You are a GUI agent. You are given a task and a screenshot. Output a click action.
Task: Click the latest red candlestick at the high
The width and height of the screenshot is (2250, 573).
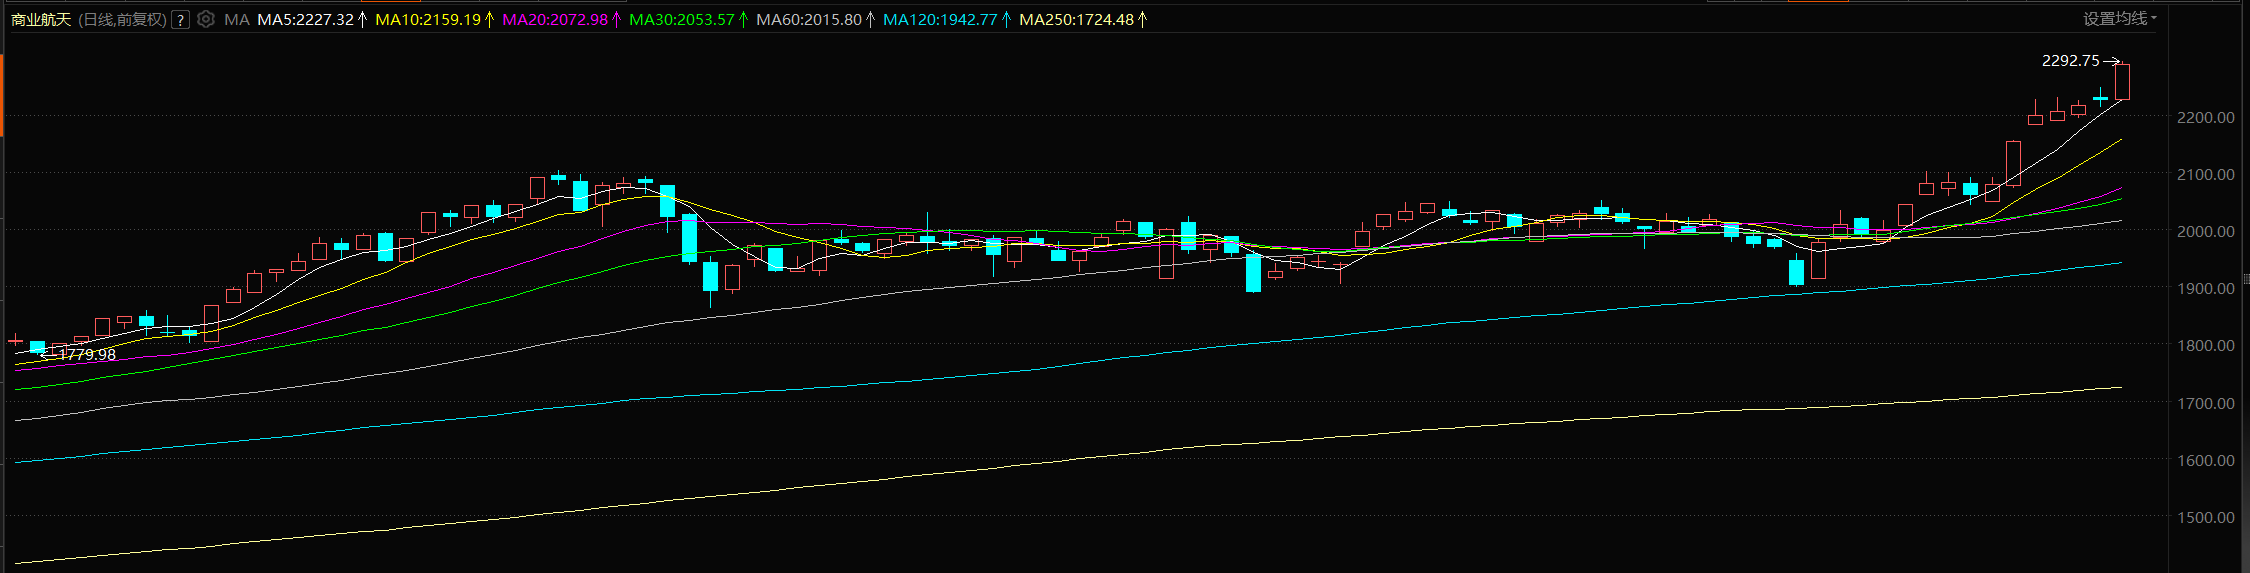2122,82
